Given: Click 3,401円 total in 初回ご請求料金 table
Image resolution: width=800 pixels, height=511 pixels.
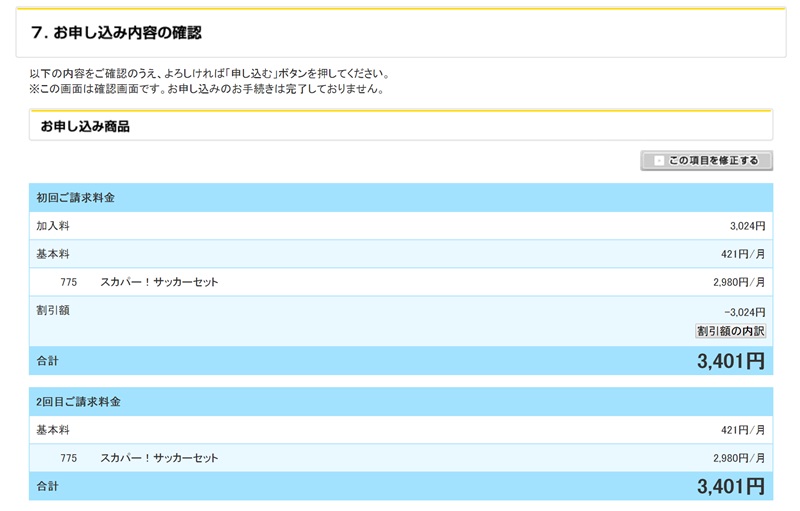Looking at the screenshot, I should pos(731,361).
